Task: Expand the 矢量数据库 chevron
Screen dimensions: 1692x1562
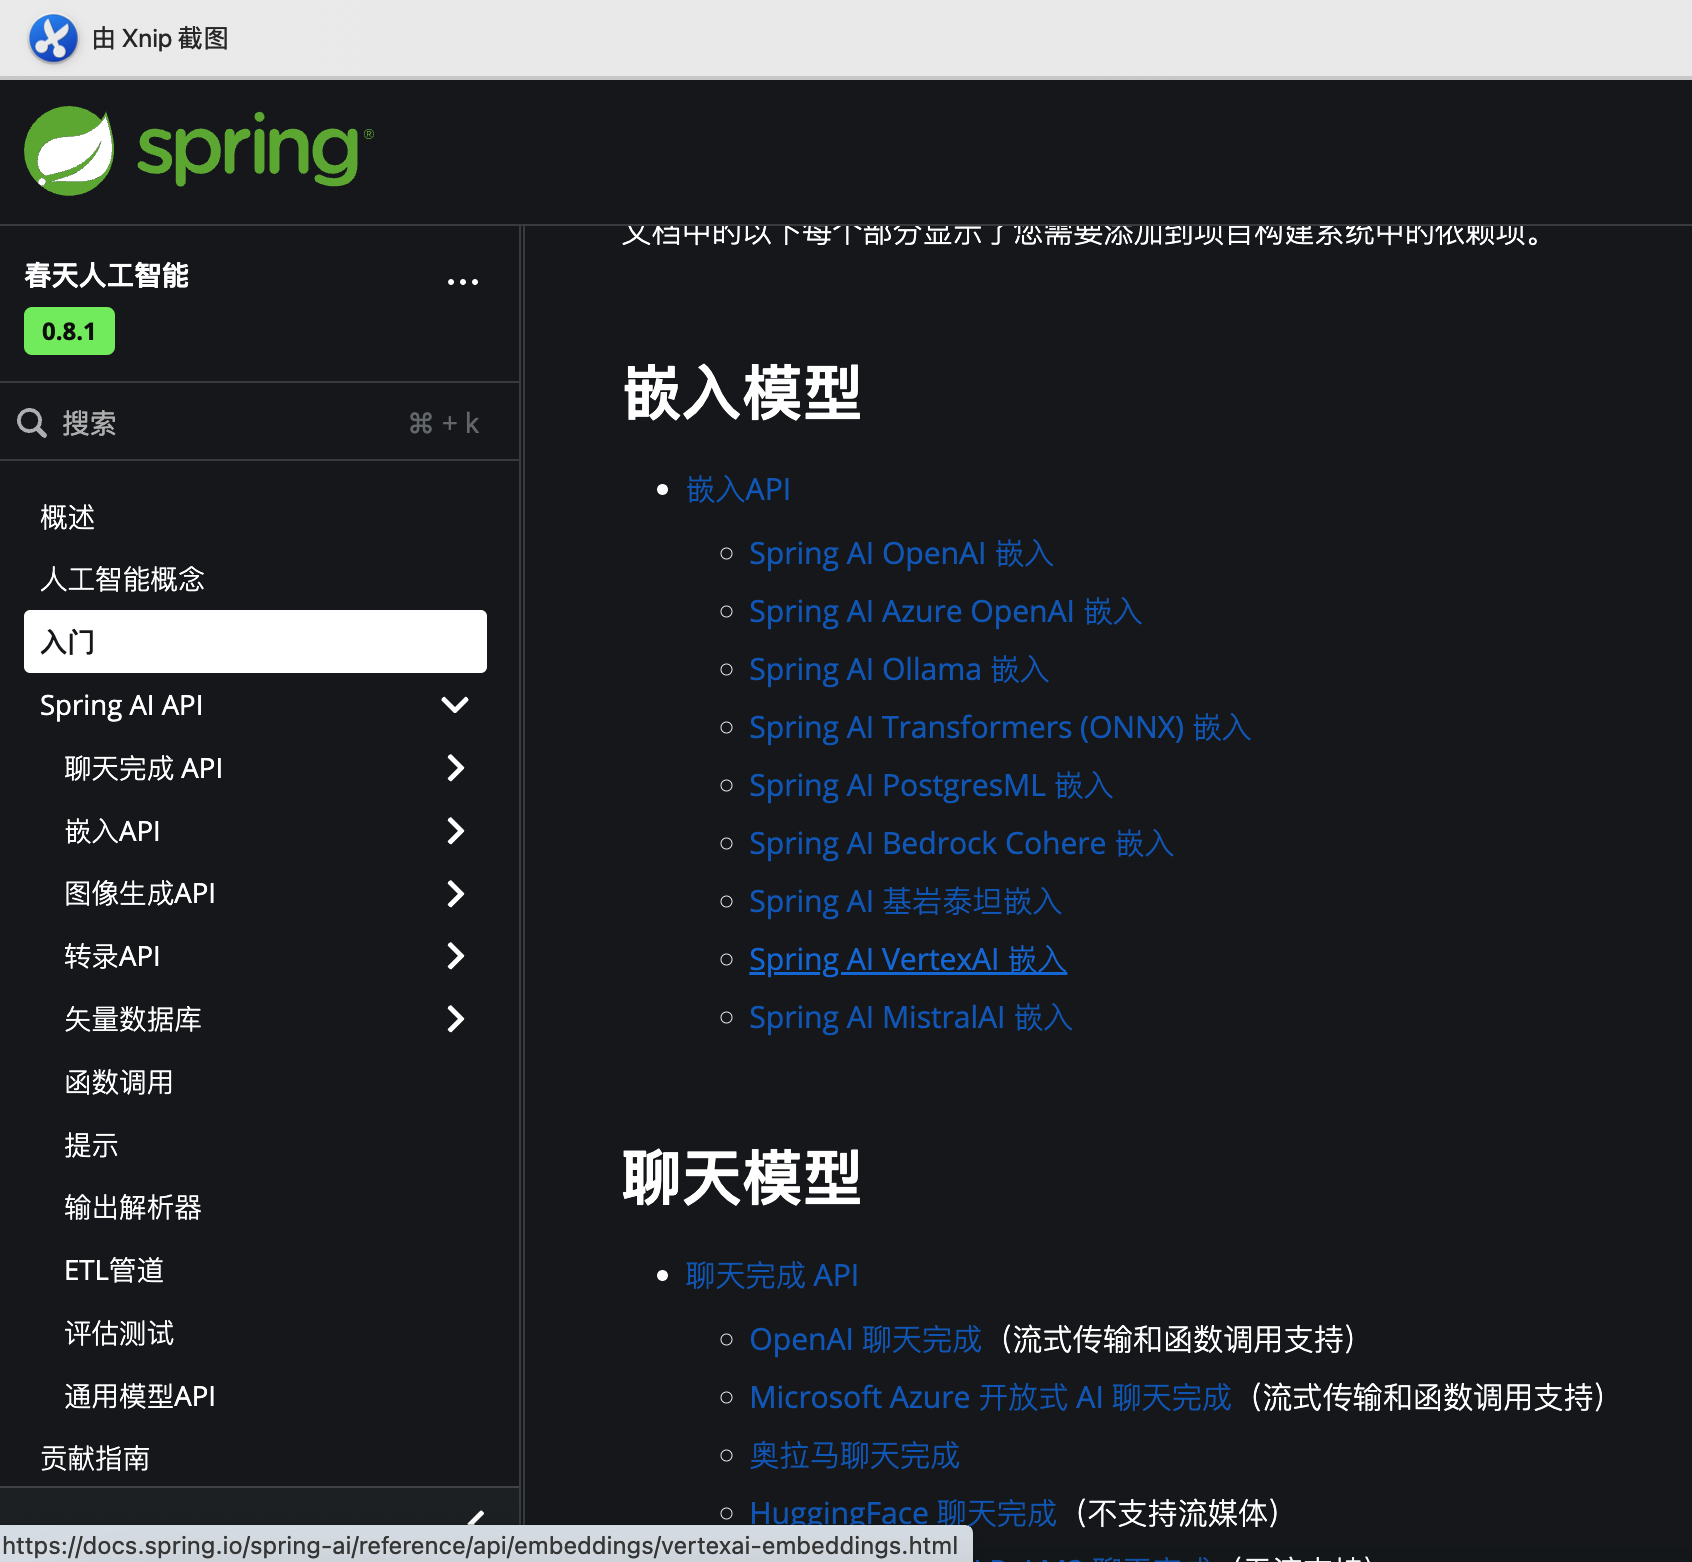Action: 455,1019
